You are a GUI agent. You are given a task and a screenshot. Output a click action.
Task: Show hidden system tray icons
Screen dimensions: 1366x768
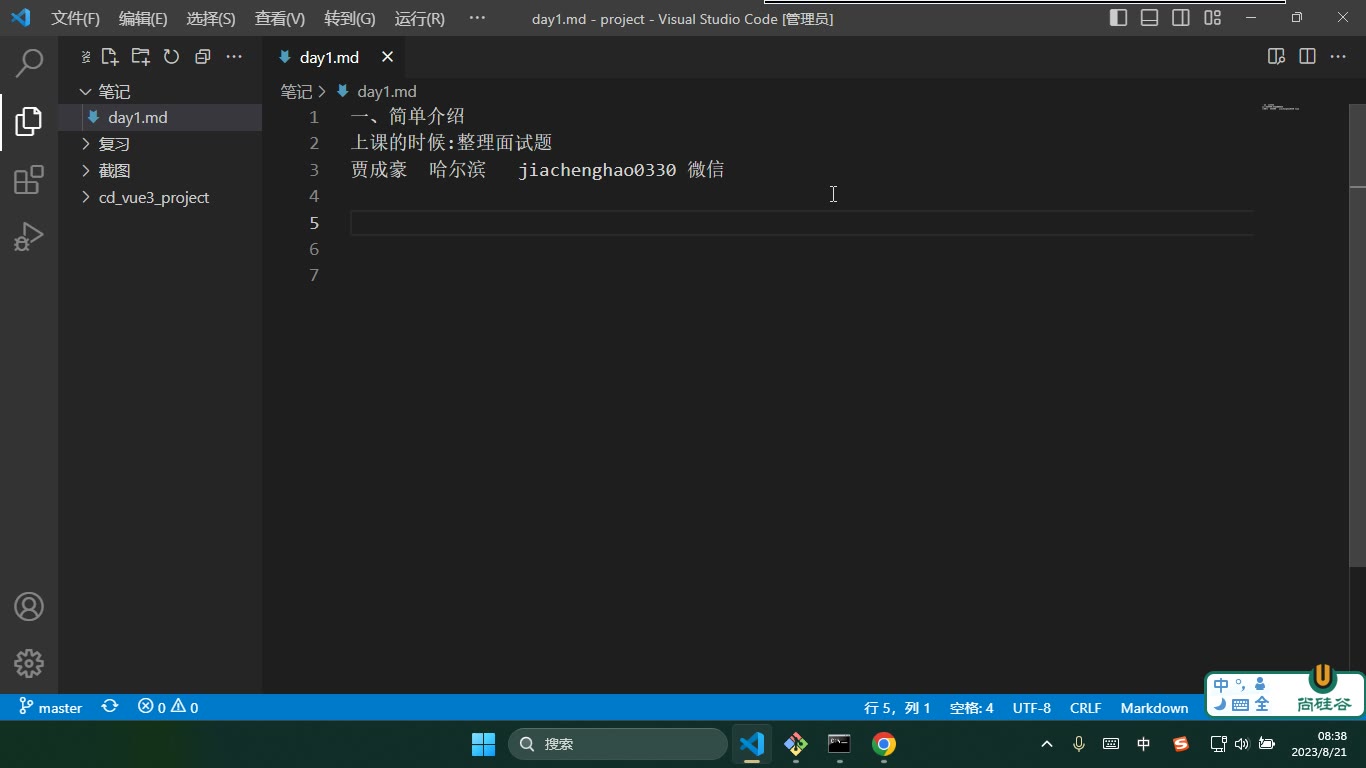[1047, 744]
